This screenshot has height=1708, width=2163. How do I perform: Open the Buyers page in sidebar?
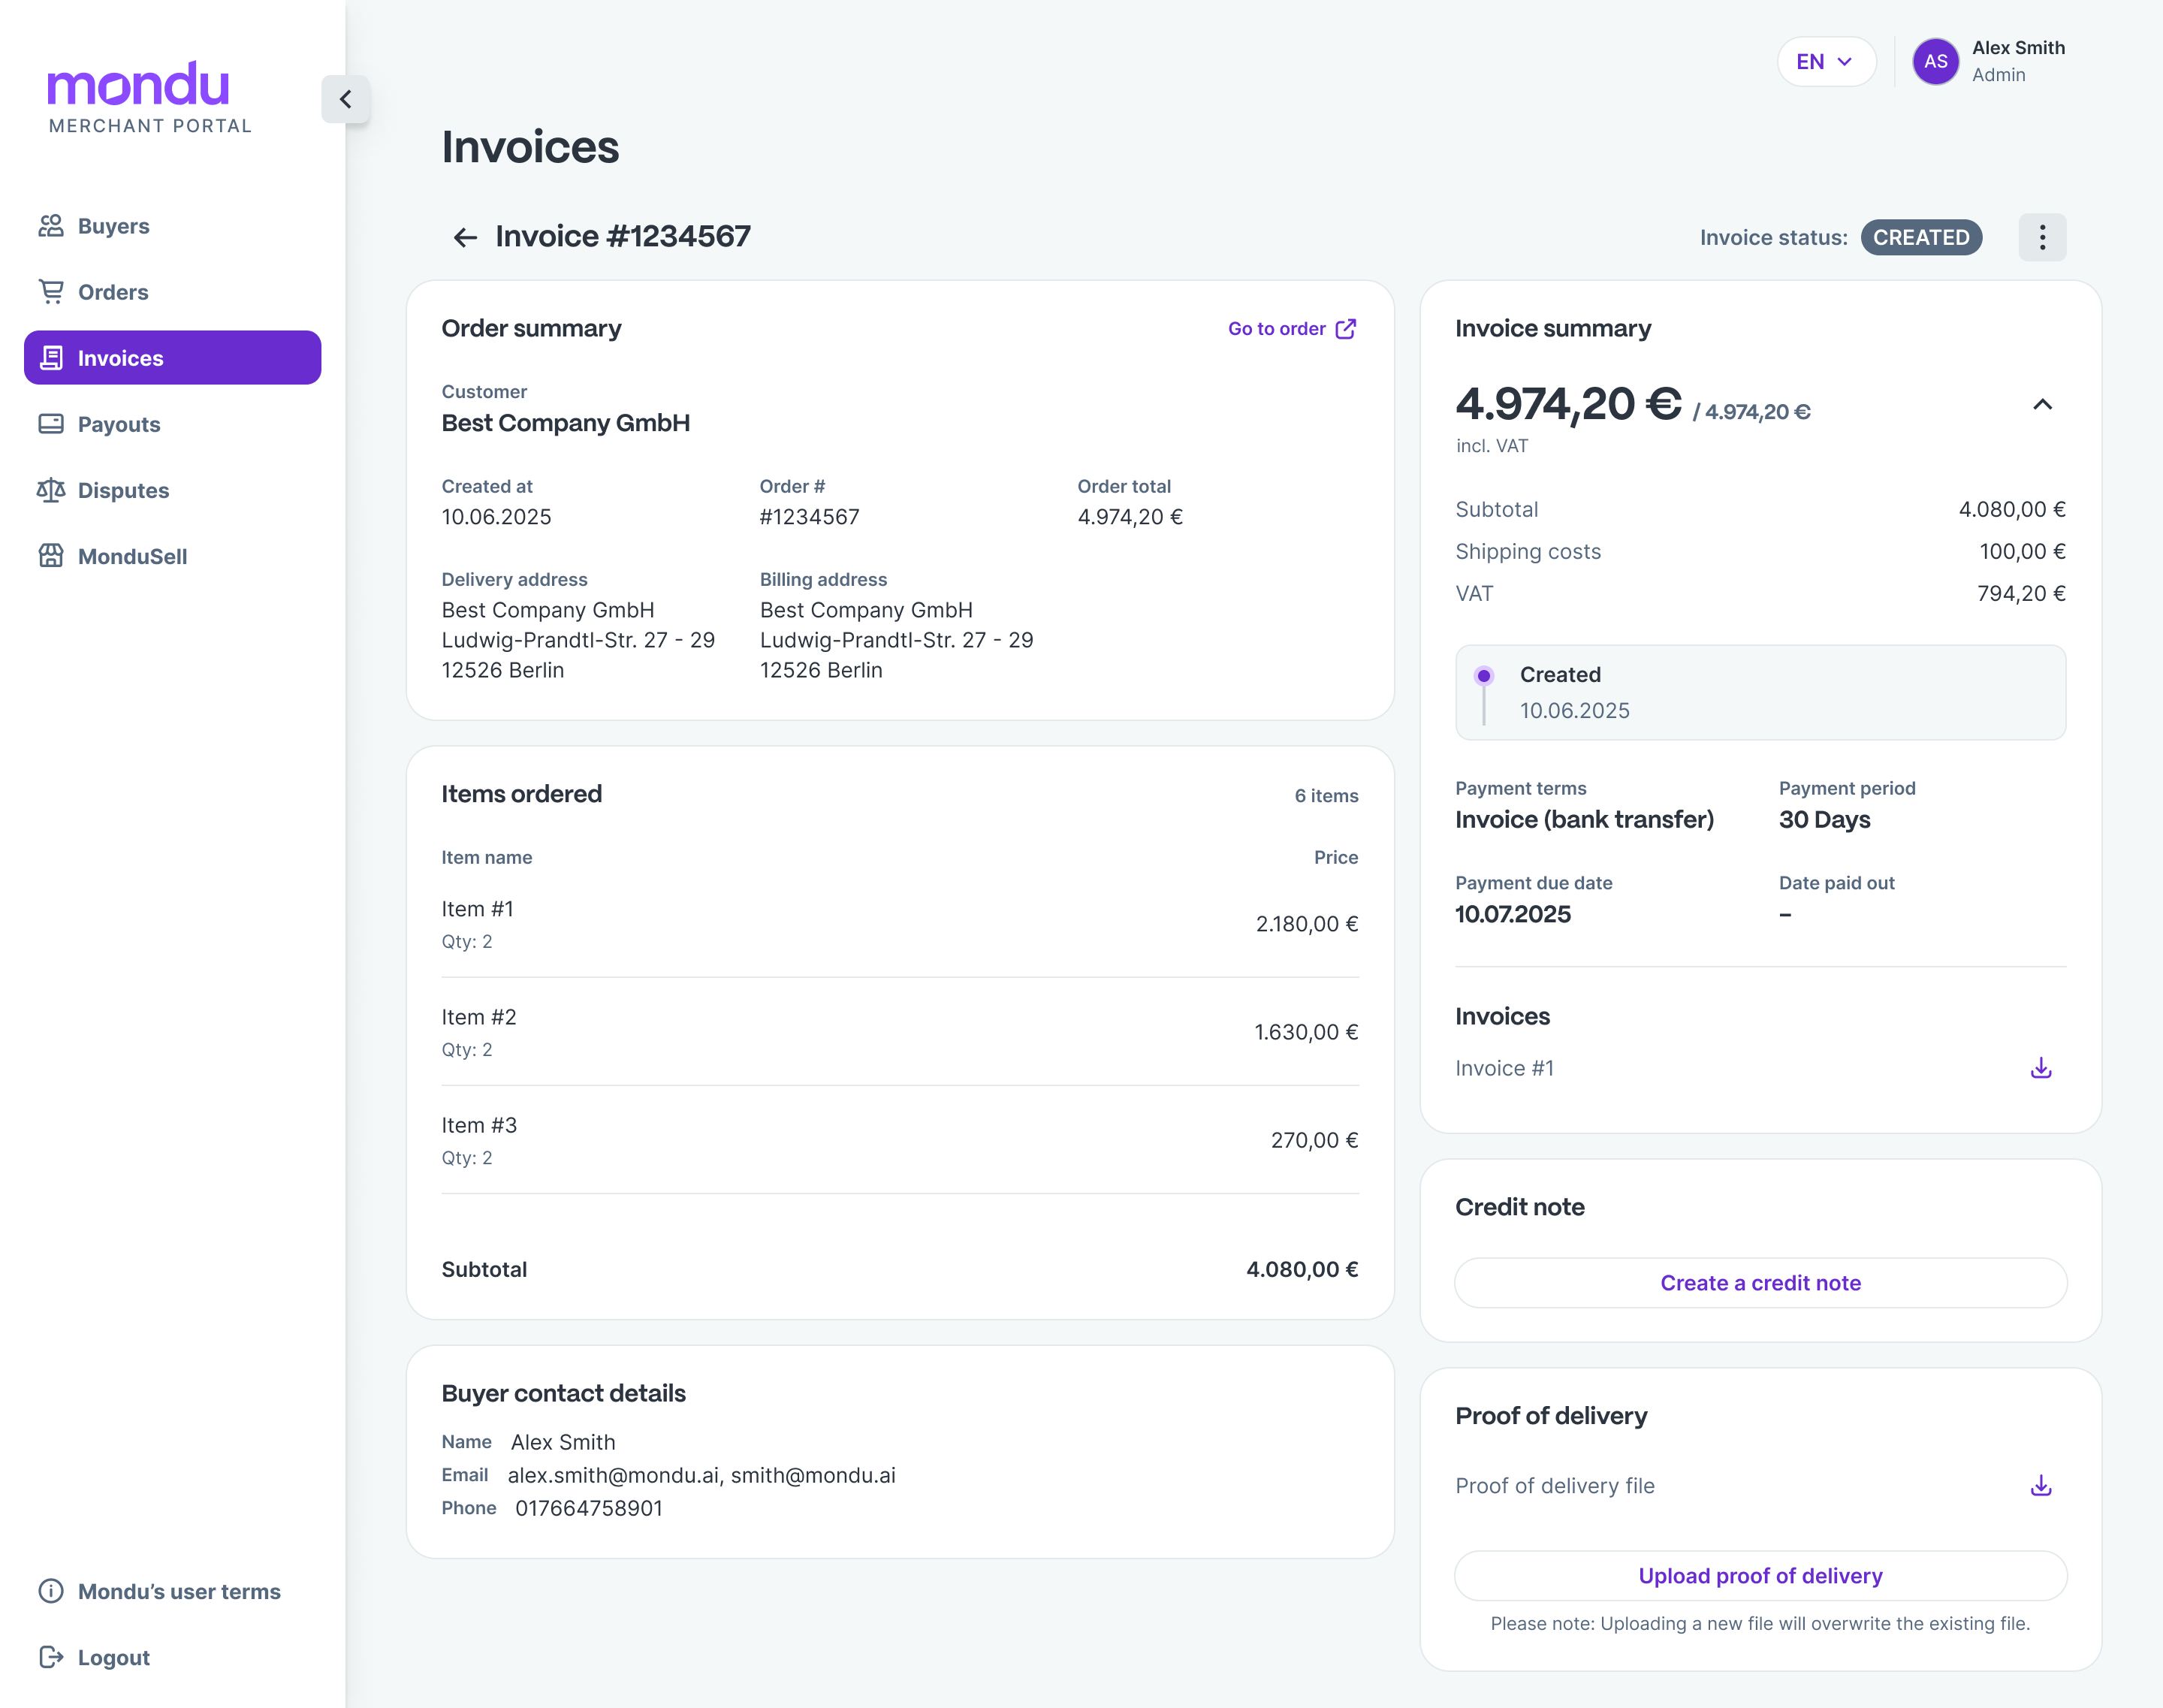[x=113, y=226]
